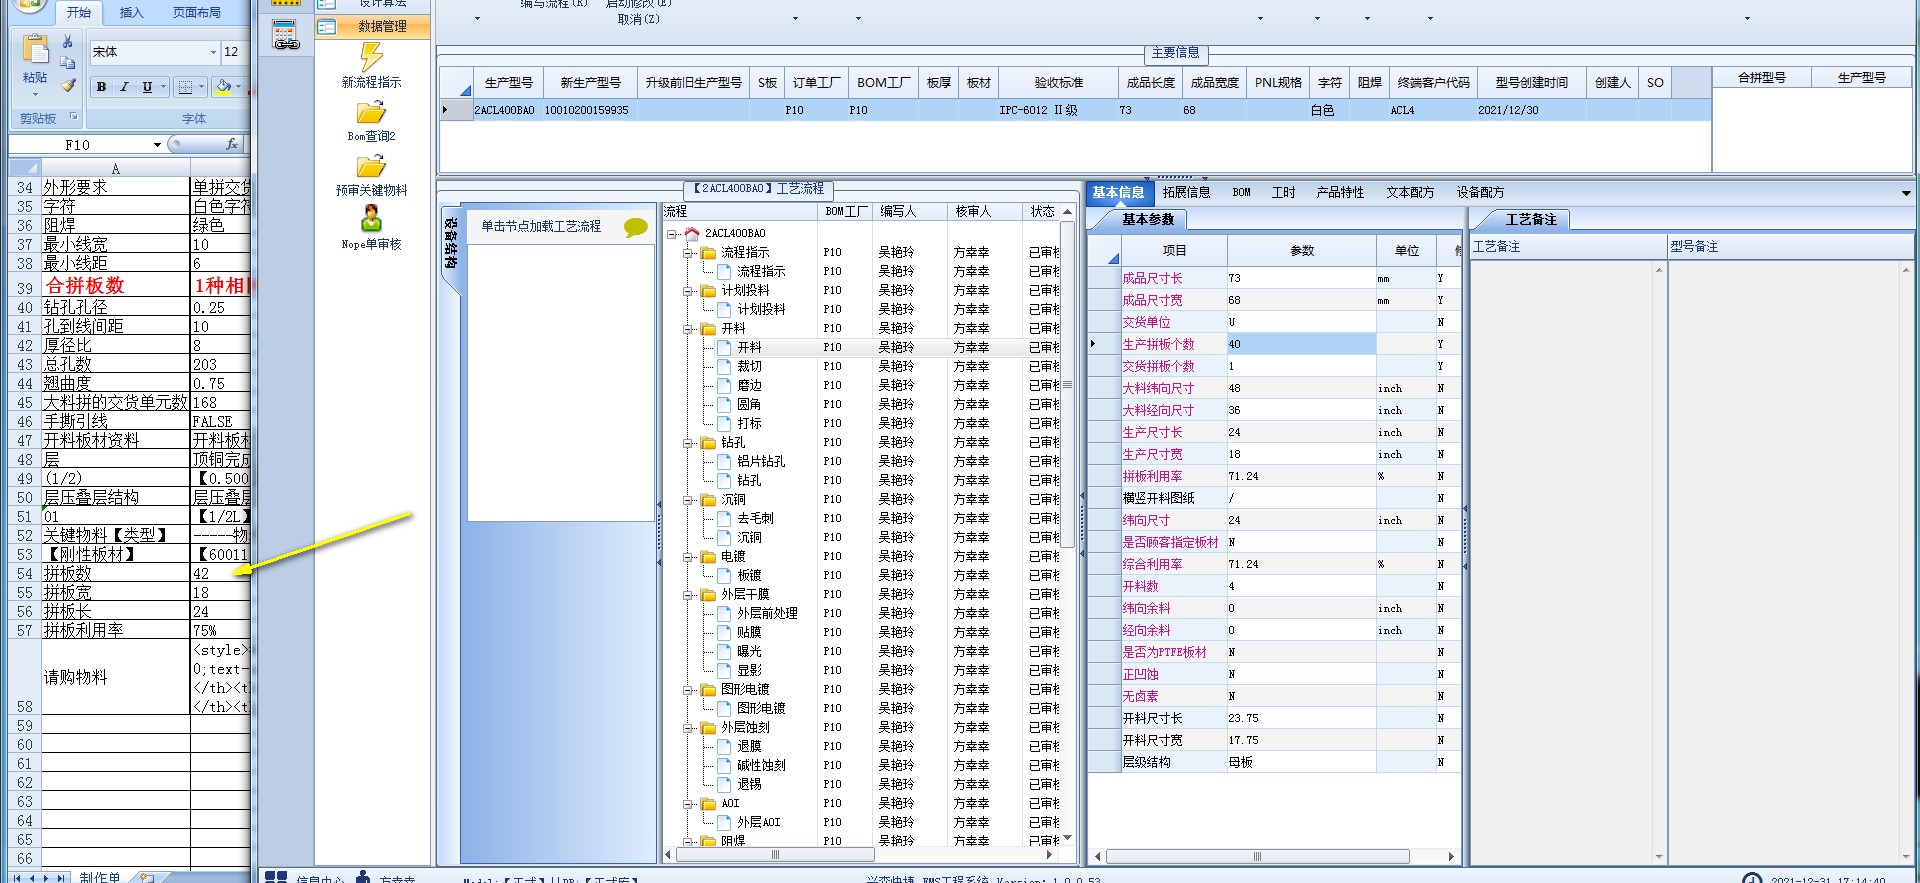Click the 新流程指示 lightning icon
The height and width of the screenshot is (883, 1920).
coord(371,57)
